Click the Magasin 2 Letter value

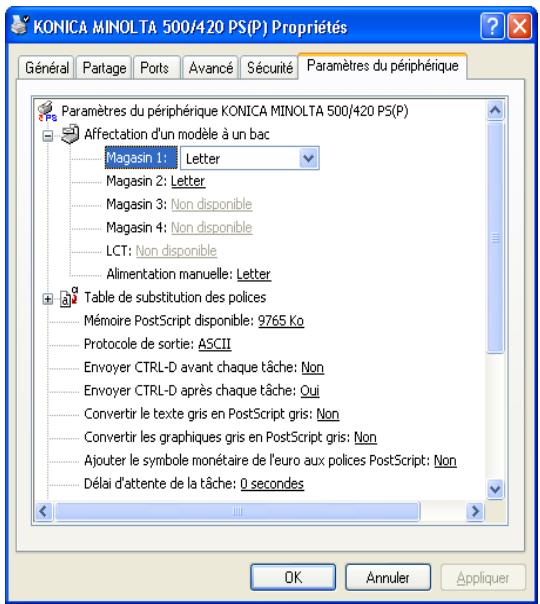(188, 181)
